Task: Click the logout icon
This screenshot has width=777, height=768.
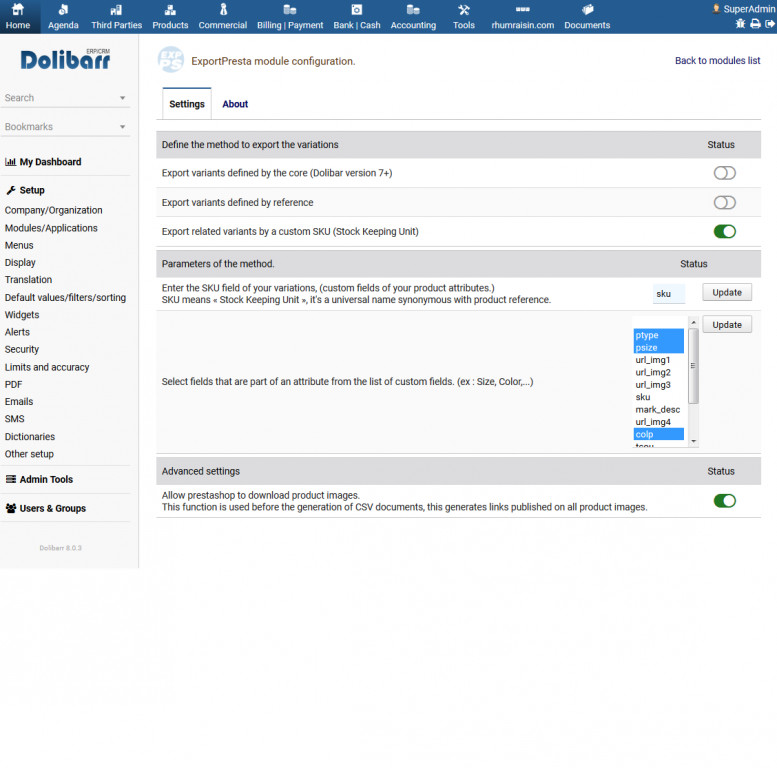Action: point(770,23)
